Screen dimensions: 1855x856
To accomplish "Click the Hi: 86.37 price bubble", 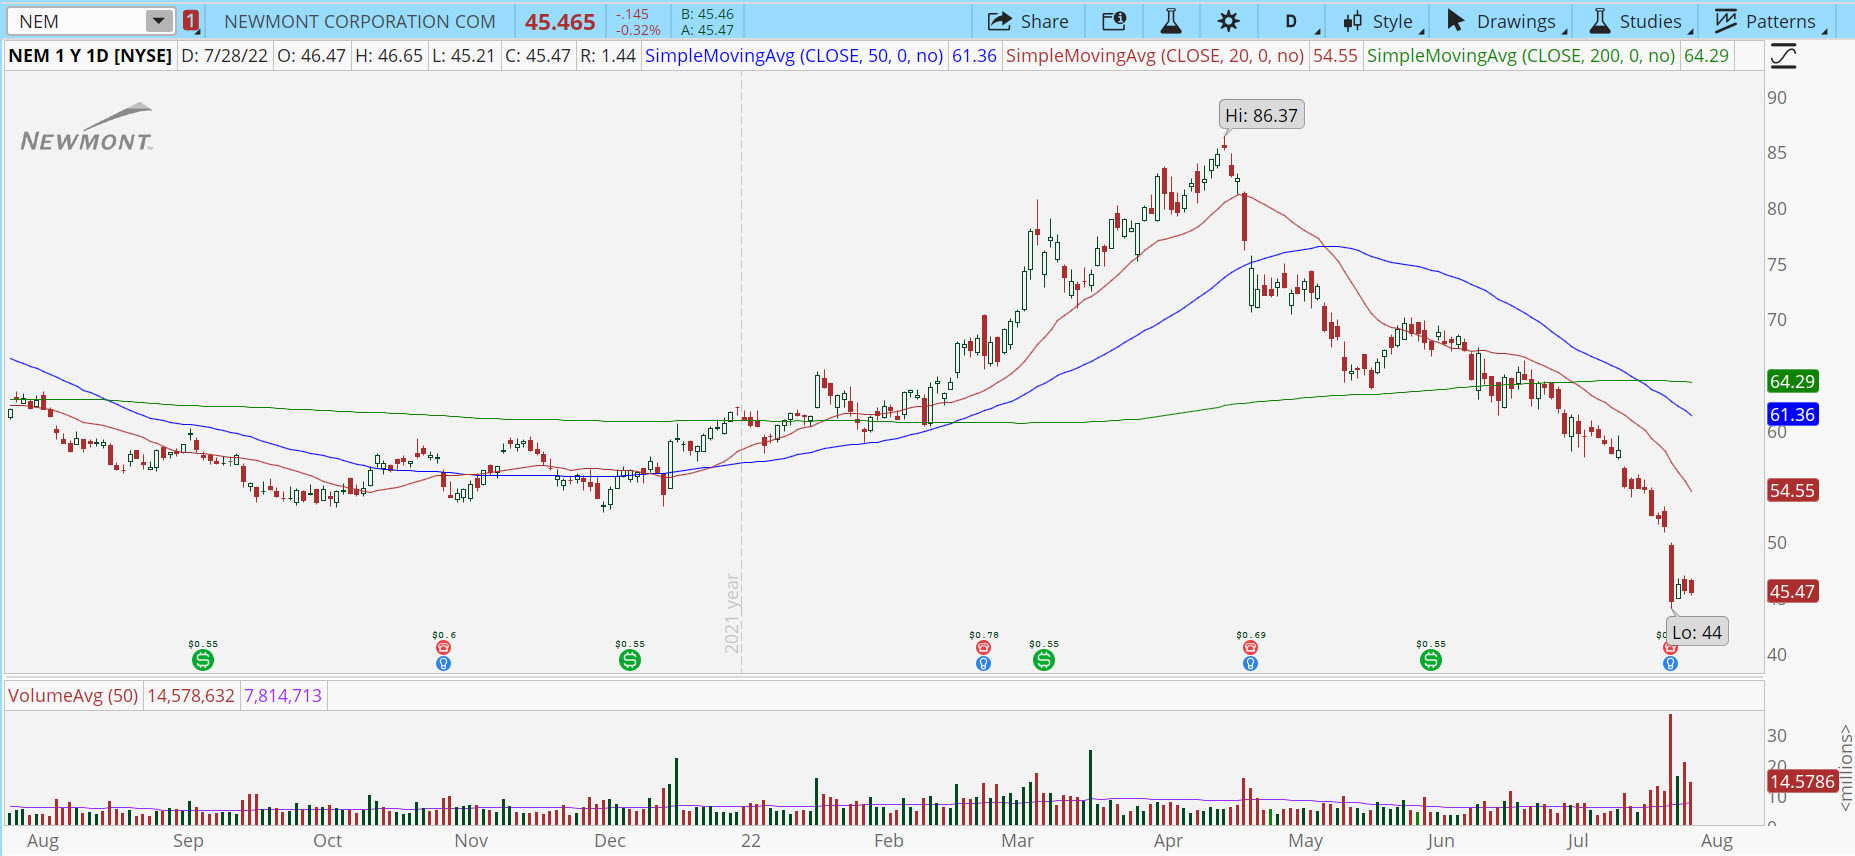I will click(1261, 115).
